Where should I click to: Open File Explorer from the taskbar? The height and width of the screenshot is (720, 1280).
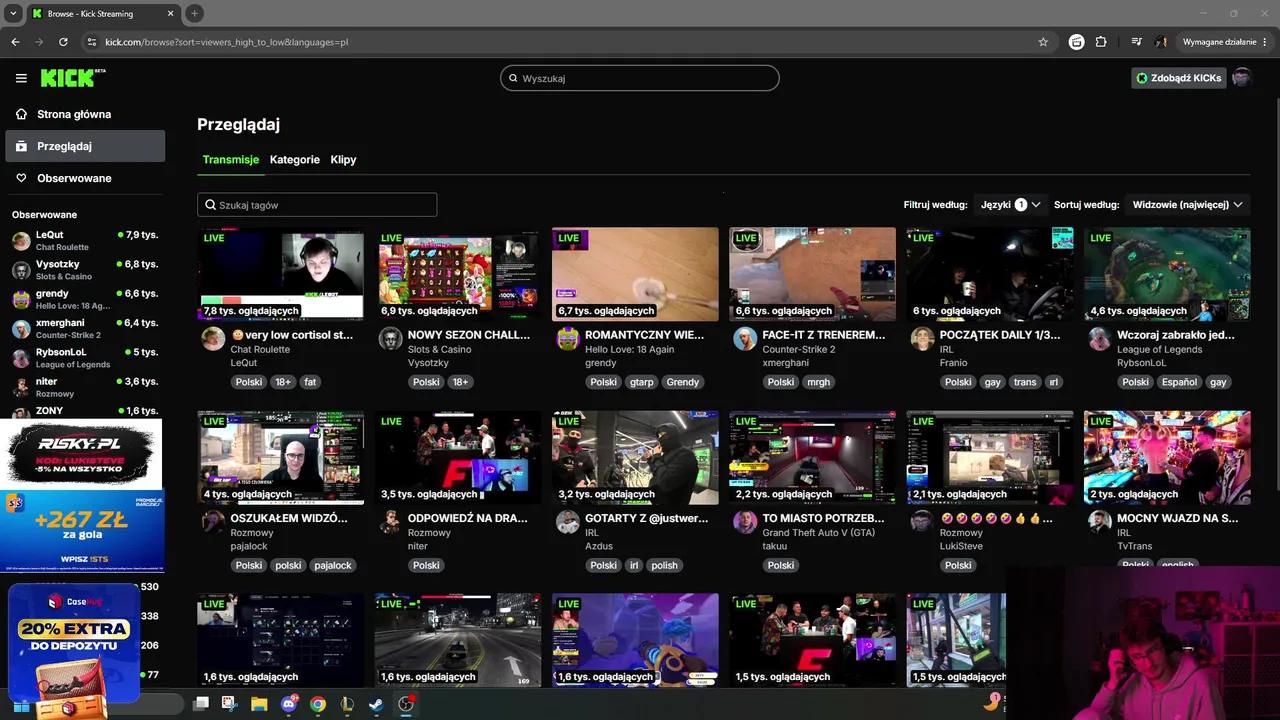[259, 704]
